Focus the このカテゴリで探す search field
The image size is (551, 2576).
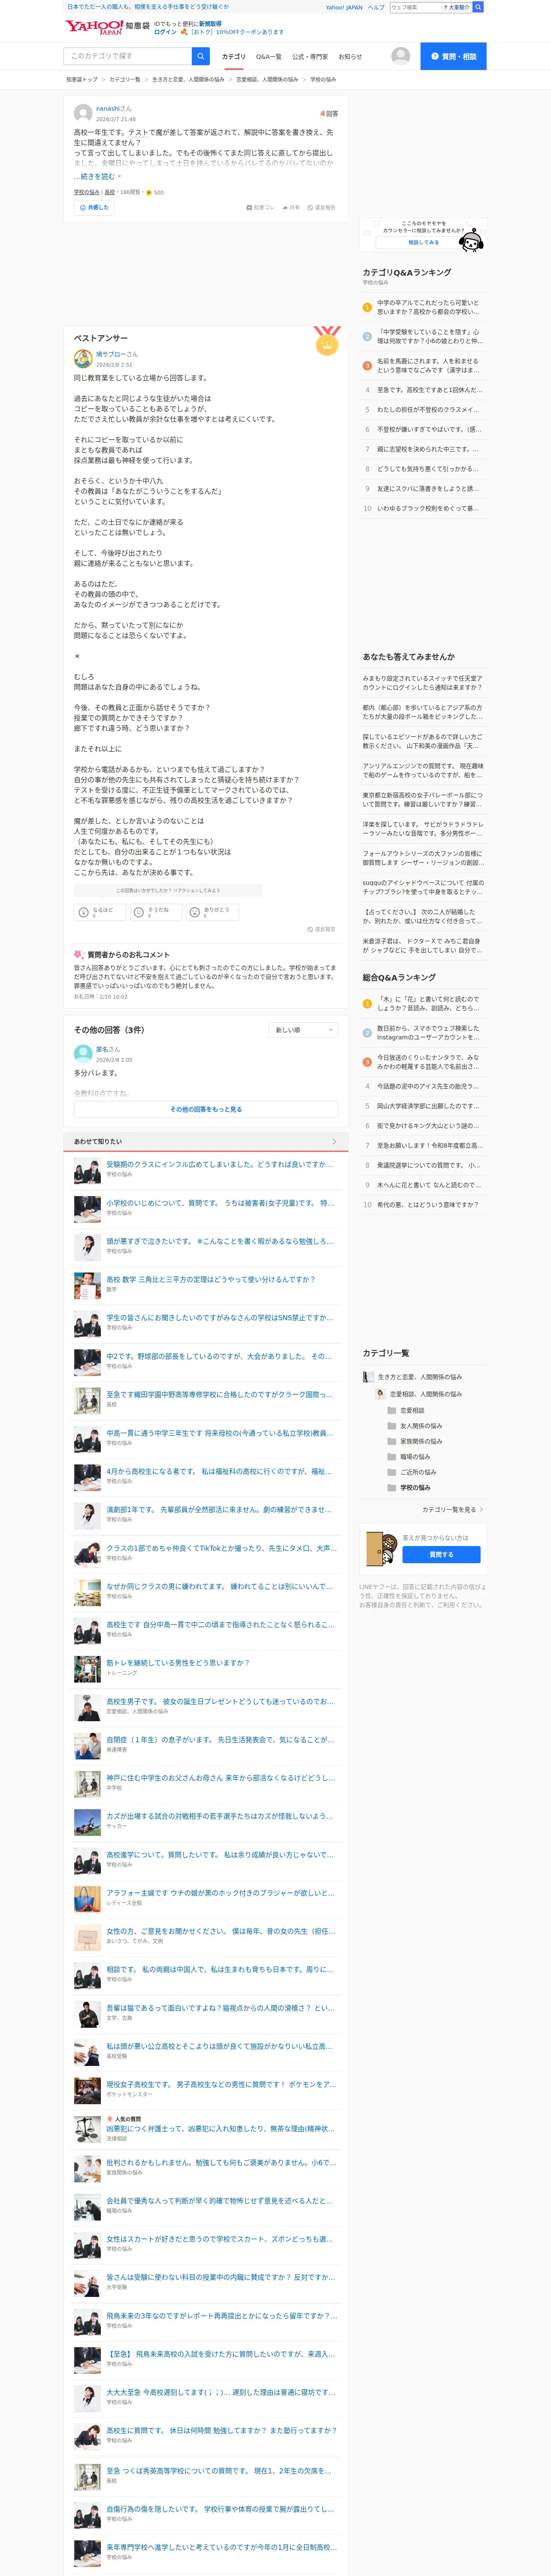pos(128,56)
